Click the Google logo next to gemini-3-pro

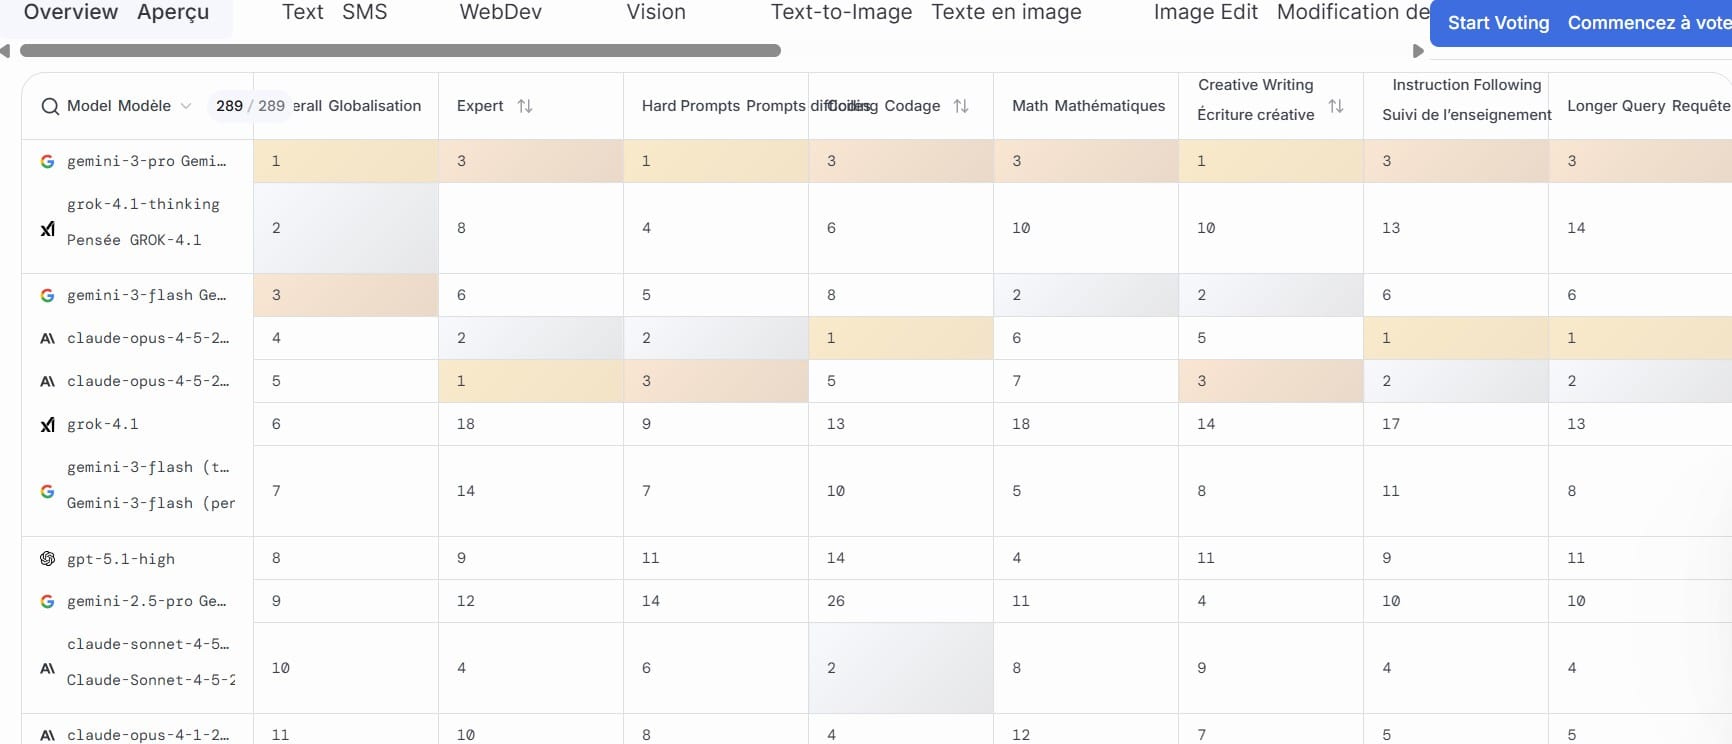(47, 161)
